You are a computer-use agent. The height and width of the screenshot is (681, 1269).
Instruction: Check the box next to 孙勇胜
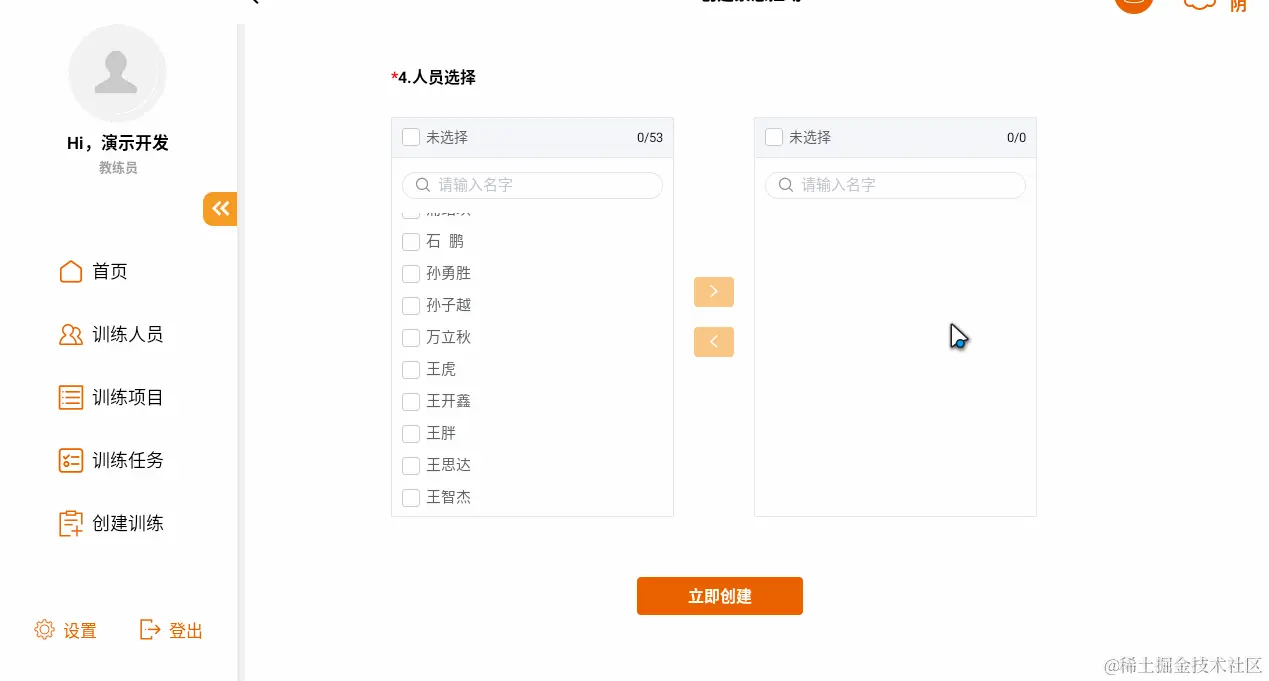pyautogui.click(x=411, y=274)
